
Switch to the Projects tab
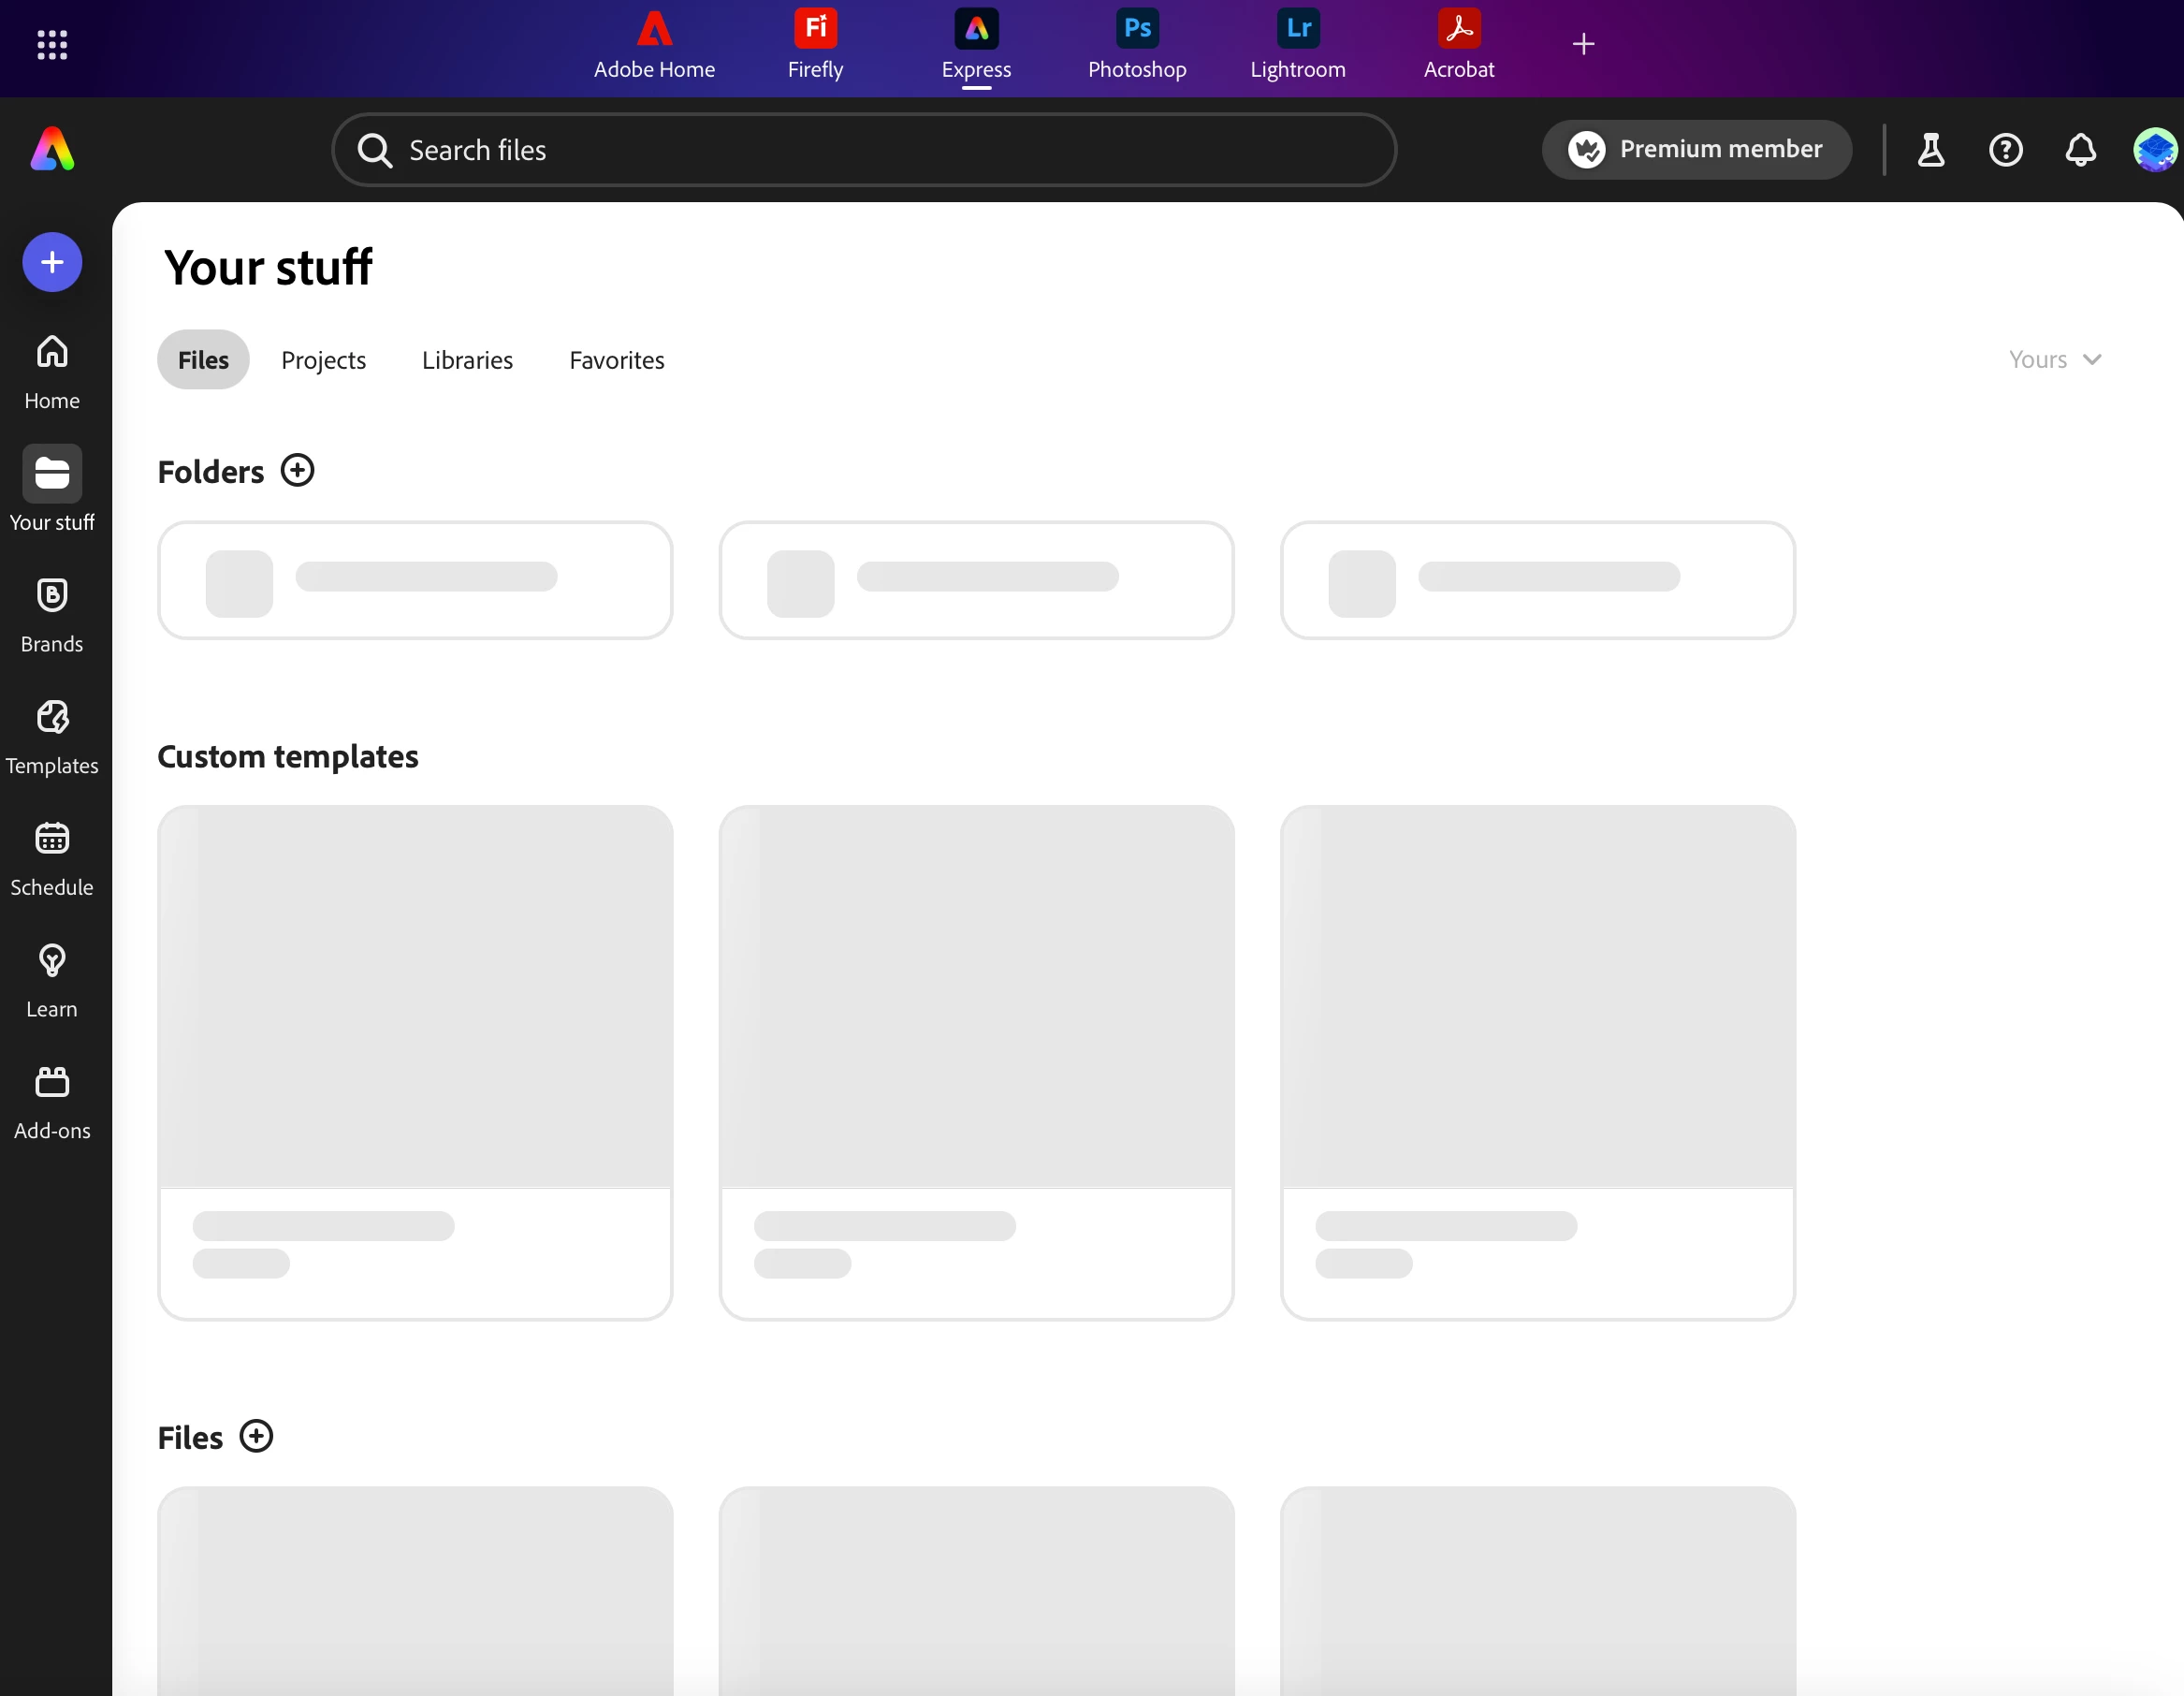tap(323, 360)
